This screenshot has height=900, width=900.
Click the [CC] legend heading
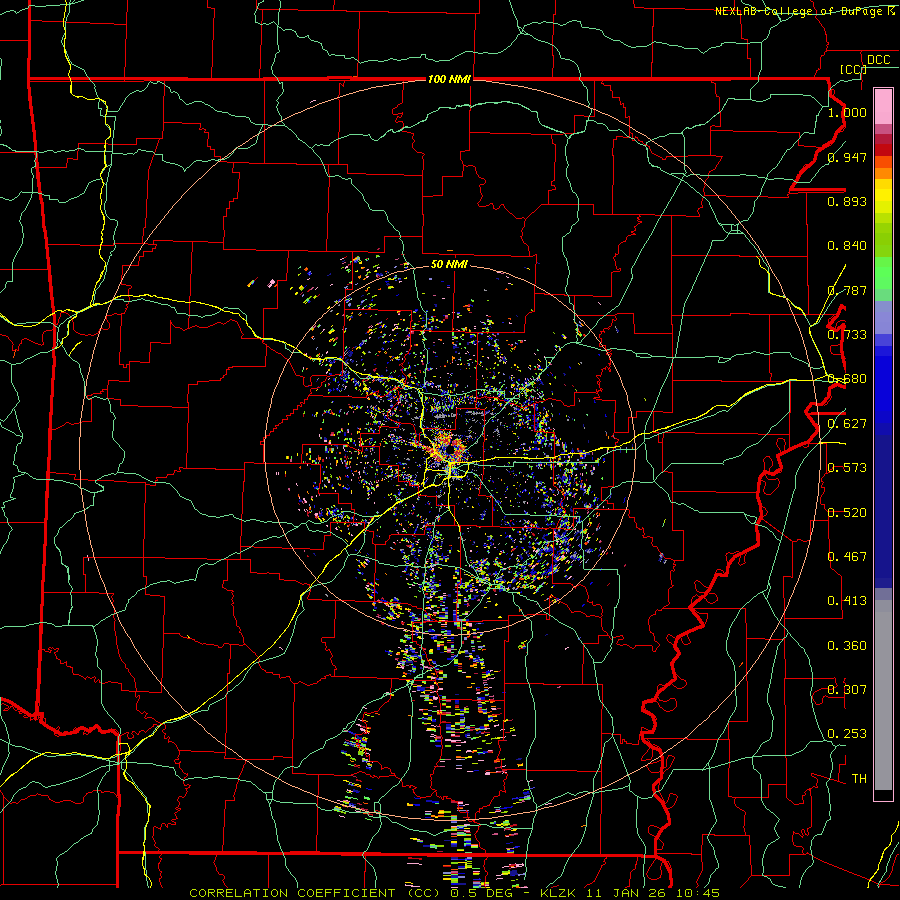[853, 69]
